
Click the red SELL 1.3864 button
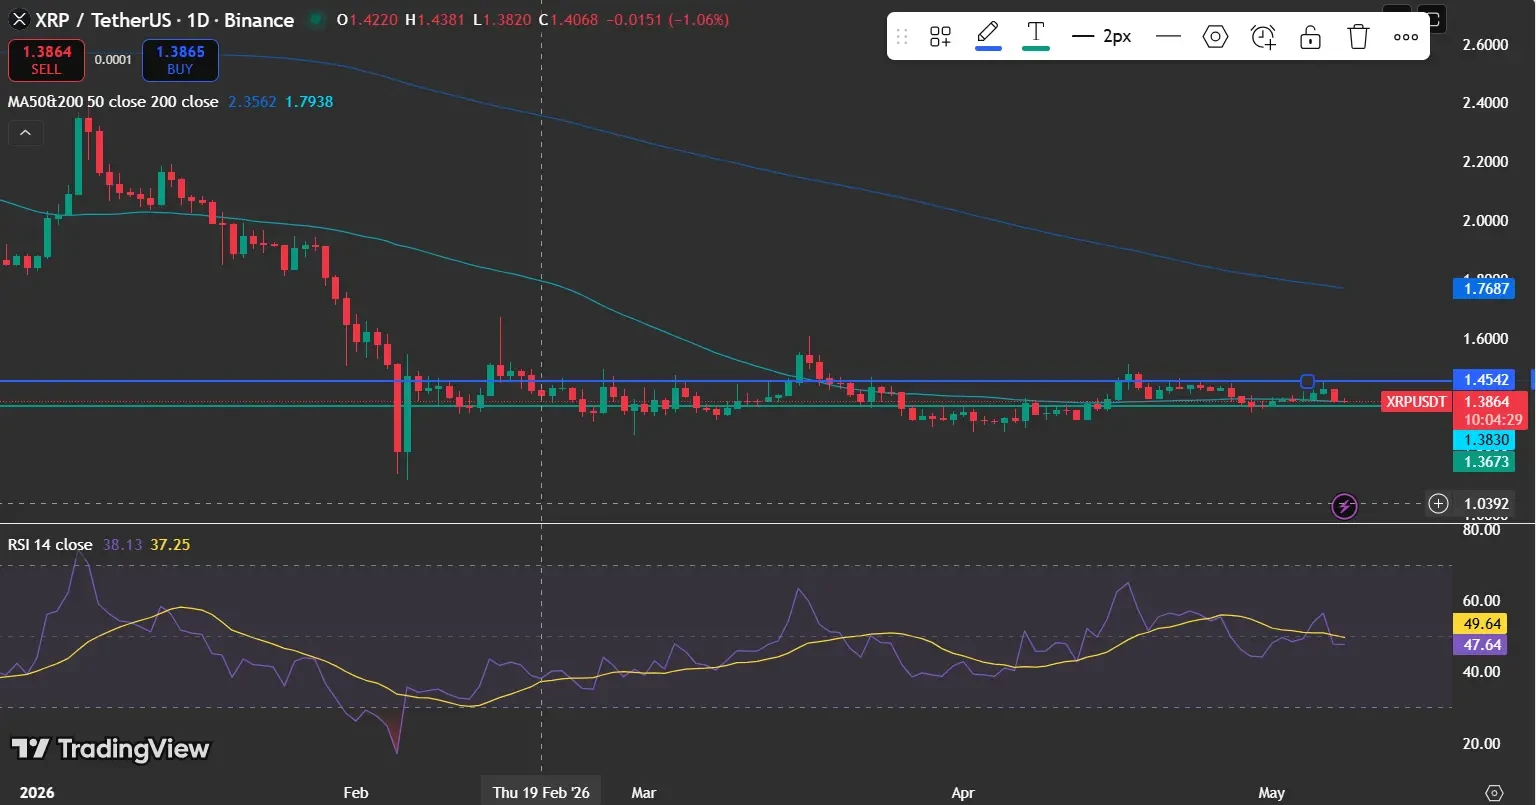coord(46,60)
